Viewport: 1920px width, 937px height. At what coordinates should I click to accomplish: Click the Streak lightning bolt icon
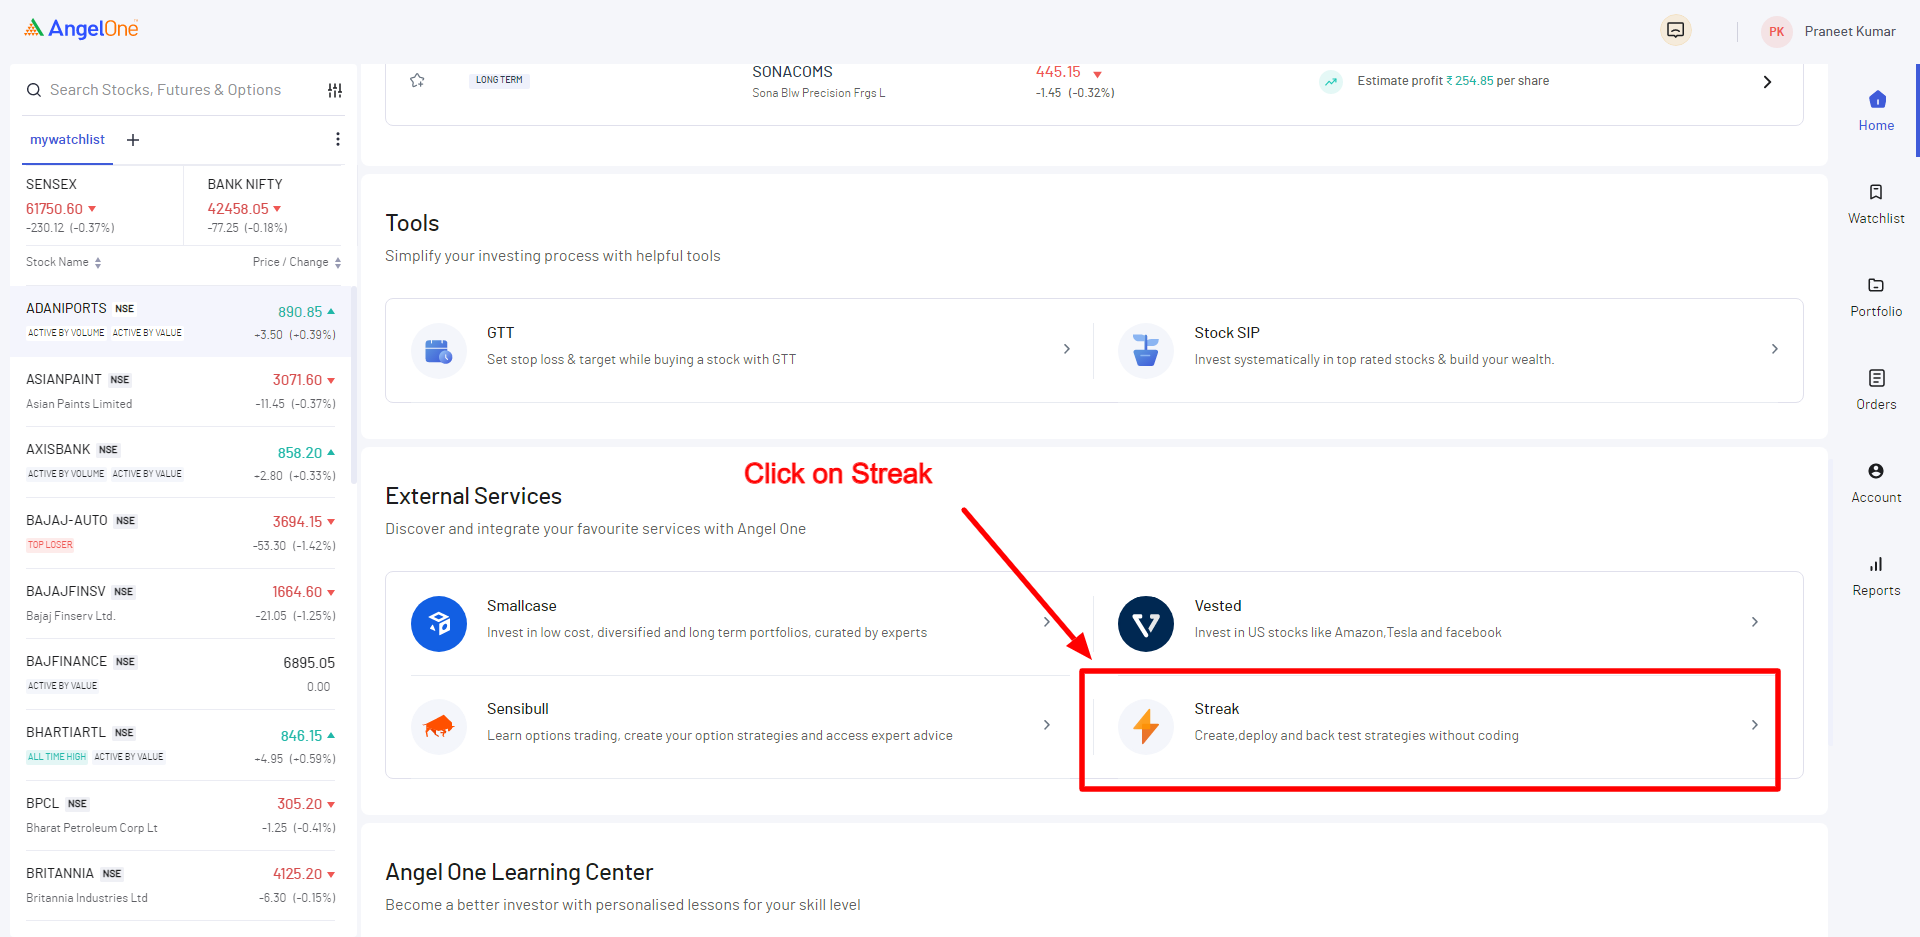(1145, 727)
